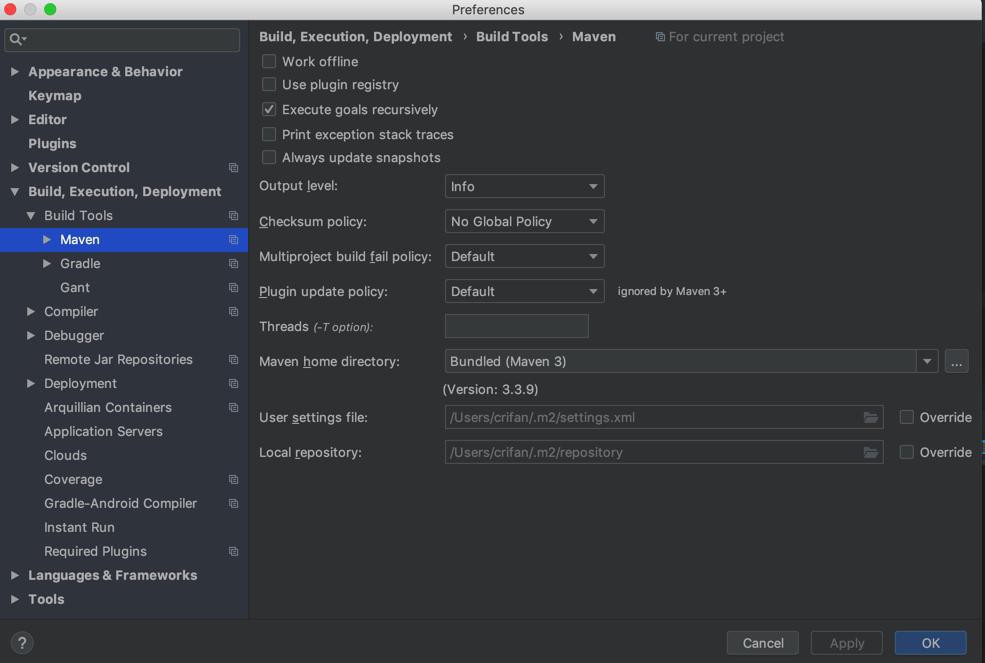
Task: Expand the Gradle tree node arrow
Action: [47, 264]
